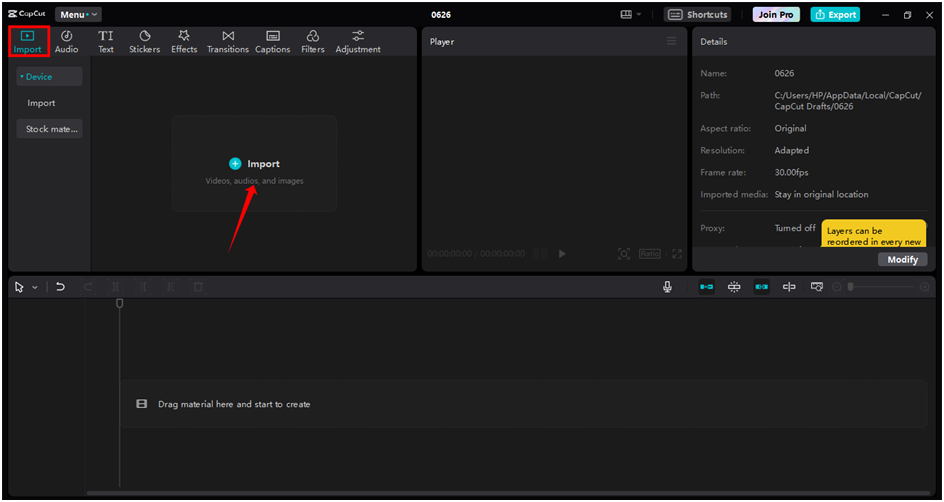Screen dimensions: 944x502
Task: Click the timeline horizontal scrollbar
Action: click(x=509, y=493)
